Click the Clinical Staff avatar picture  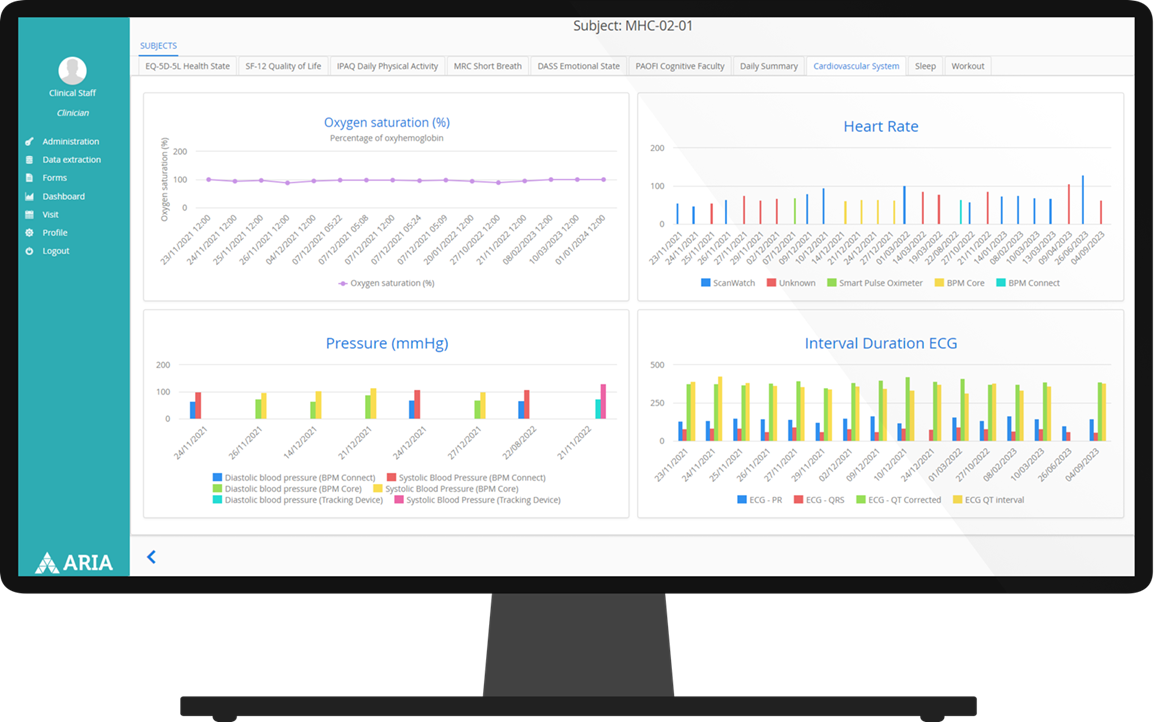click(x=72, y=70)
